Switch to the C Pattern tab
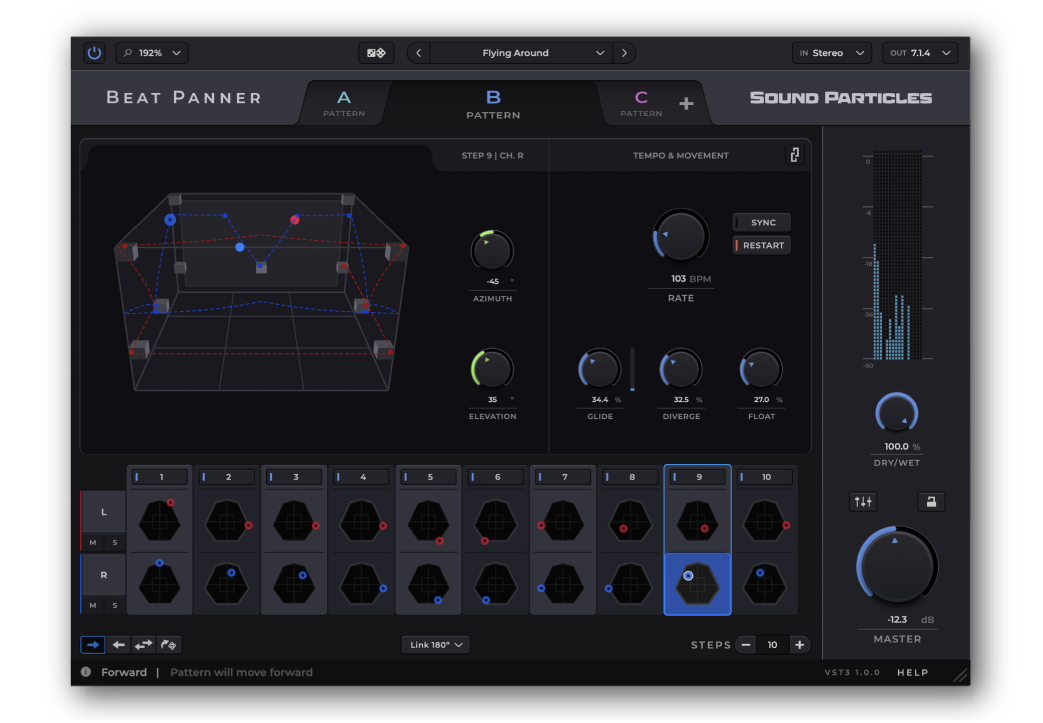The image size is (1043, 723). pyautogui.click(x=641, y=103)
